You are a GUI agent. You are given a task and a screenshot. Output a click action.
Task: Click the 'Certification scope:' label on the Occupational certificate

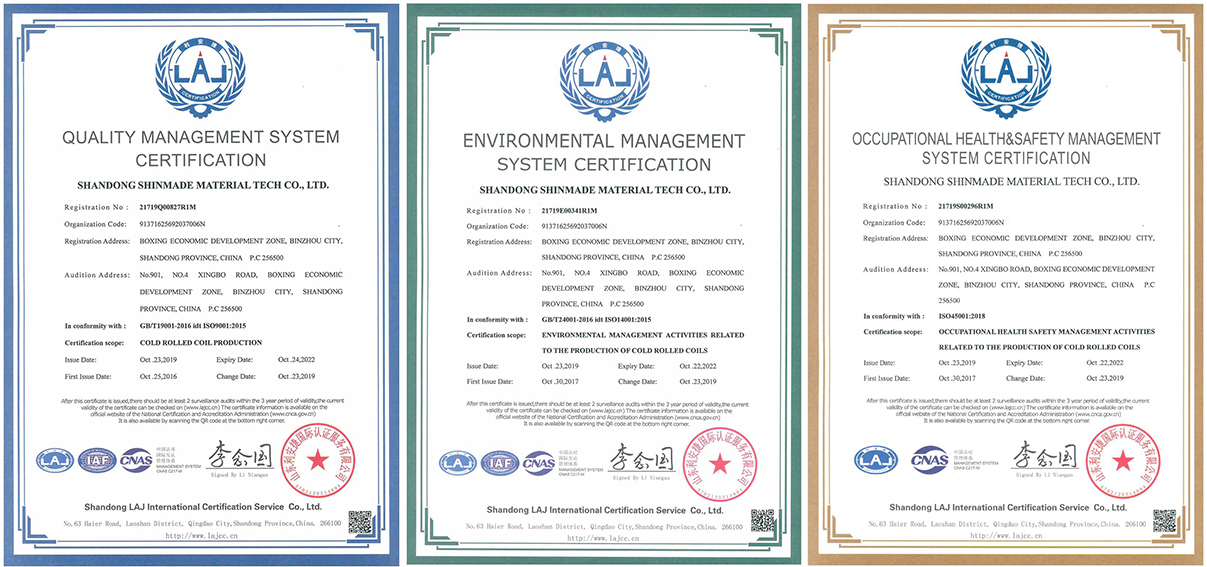pos(893,331)
